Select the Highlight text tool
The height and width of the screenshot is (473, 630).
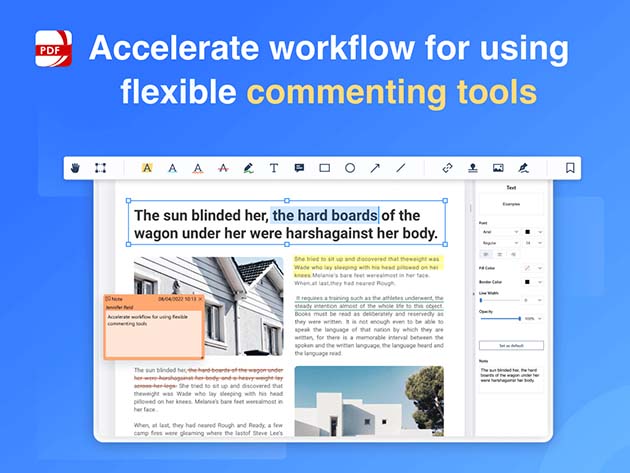tap(147, 168)
